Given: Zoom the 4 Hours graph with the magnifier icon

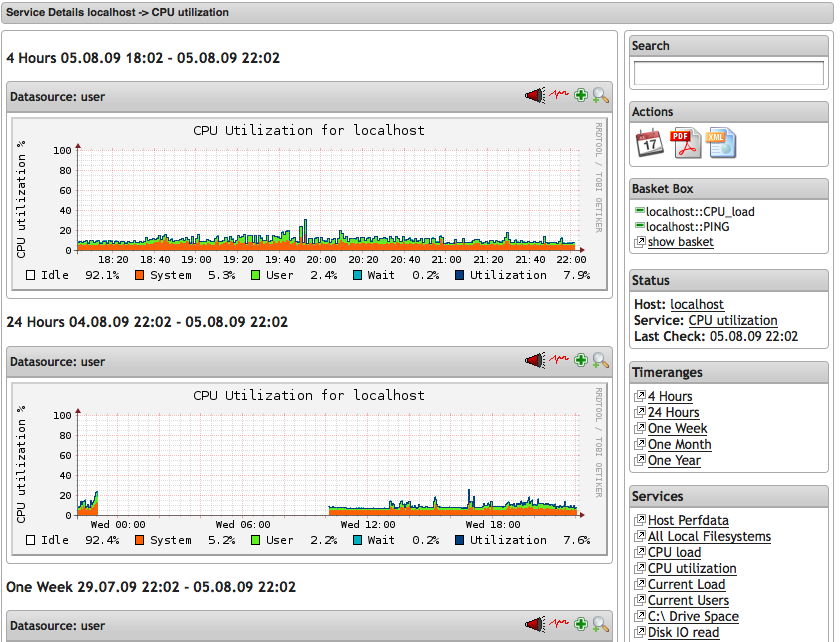Looking at the screenshot, I should [600, 95].
